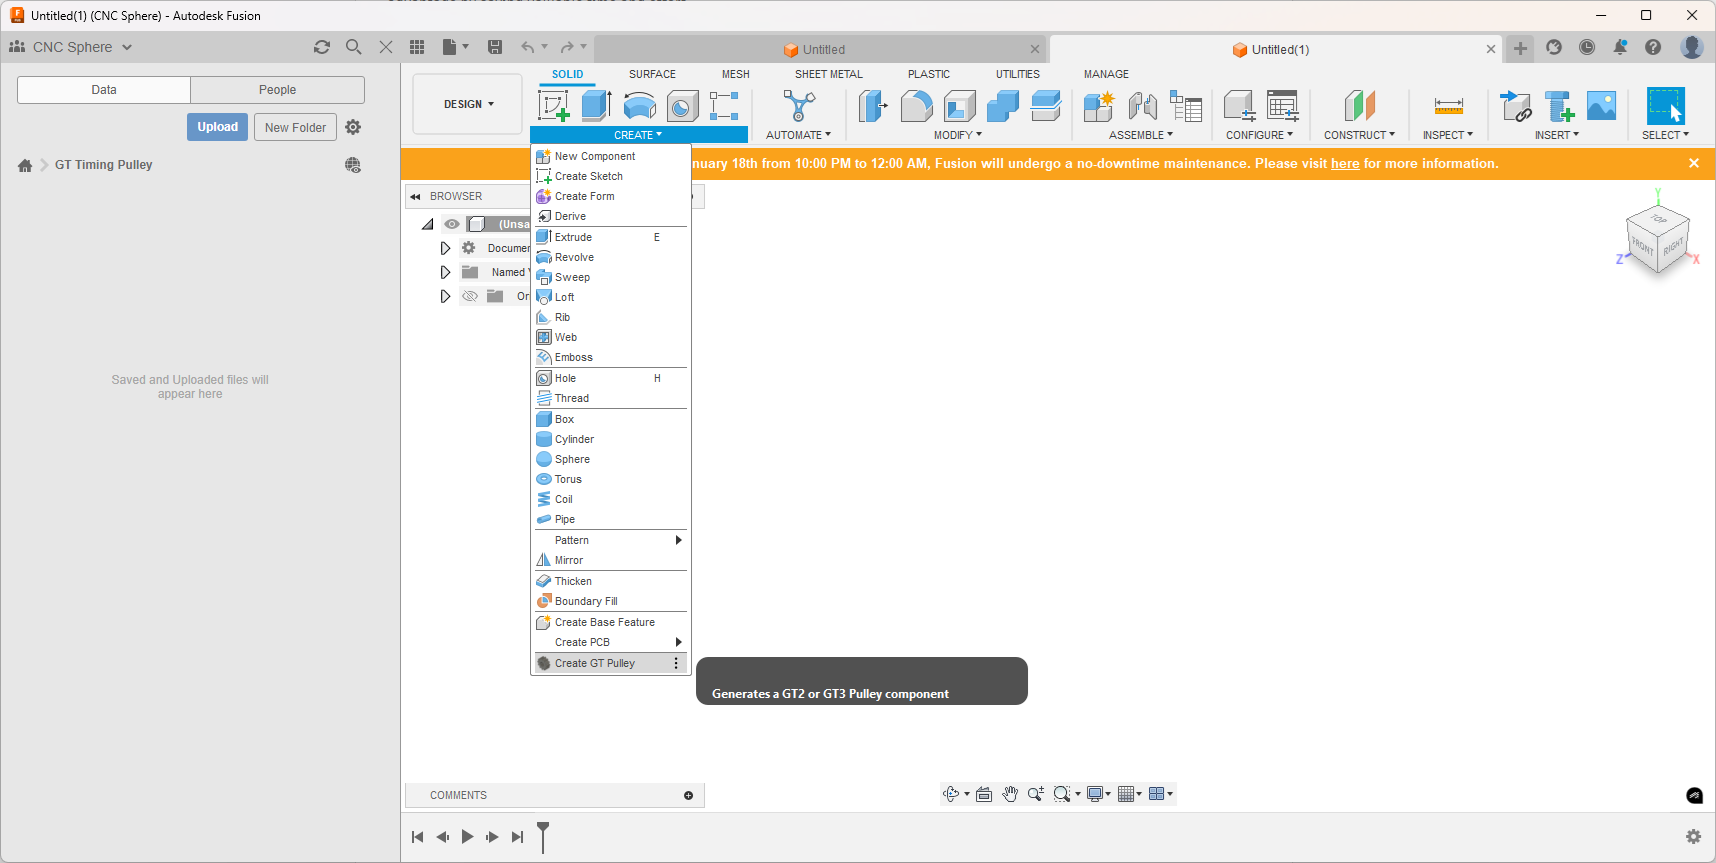Open the CONSTRUCT dropdown menu

pyautogui.click(x=1359, y=135)
